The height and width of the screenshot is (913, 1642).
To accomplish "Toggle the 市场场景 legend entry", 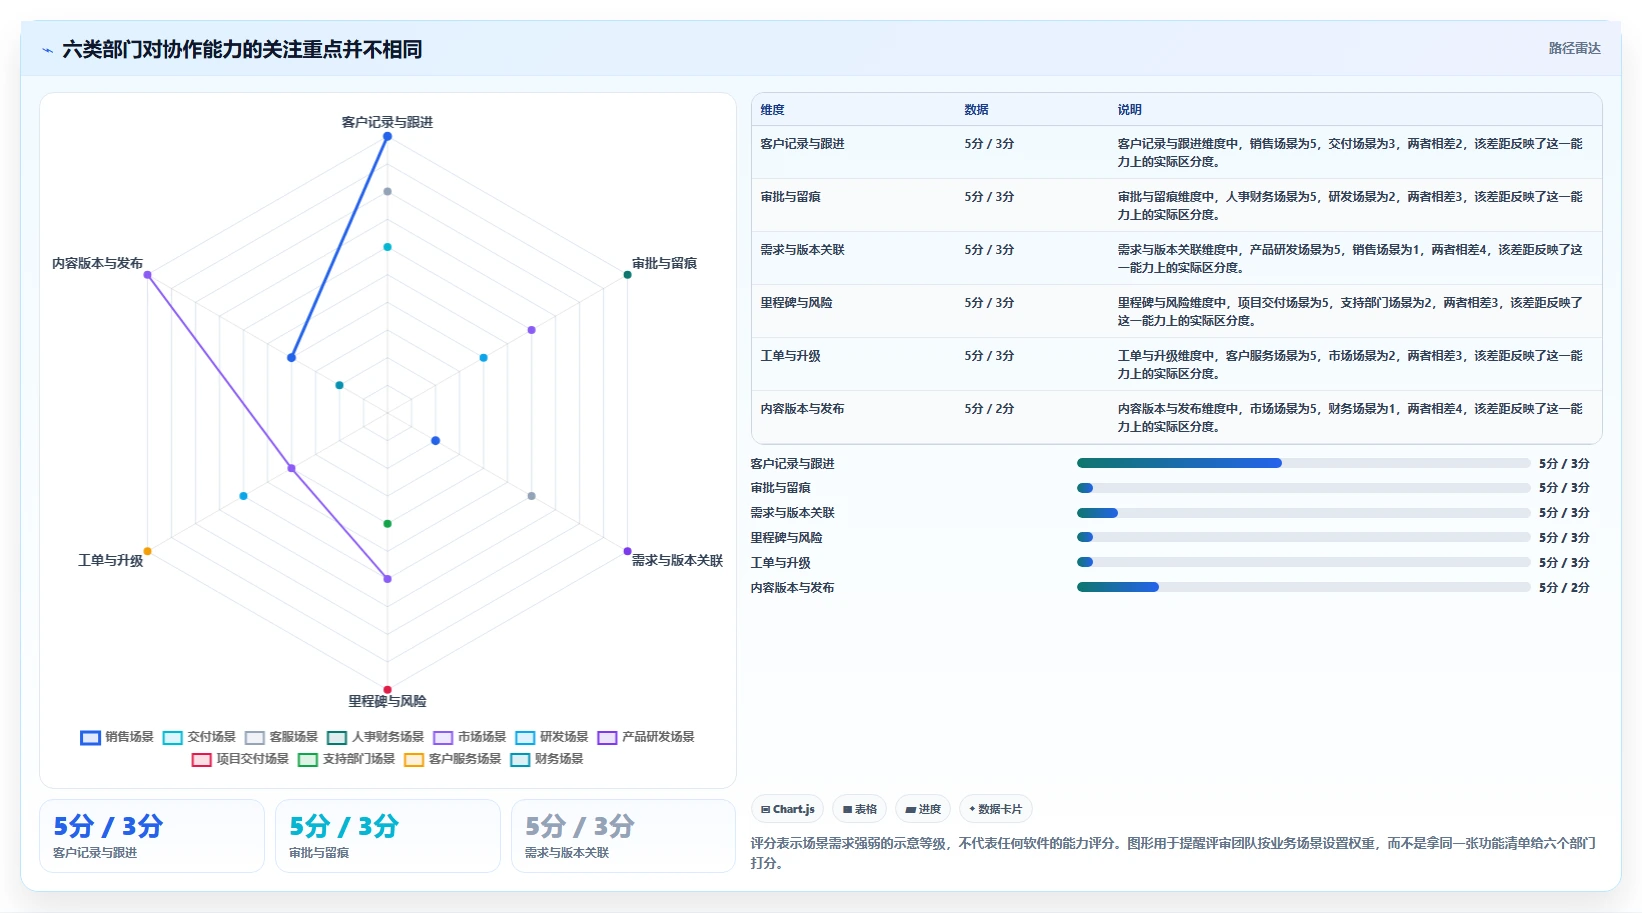I will coord(469,737).
